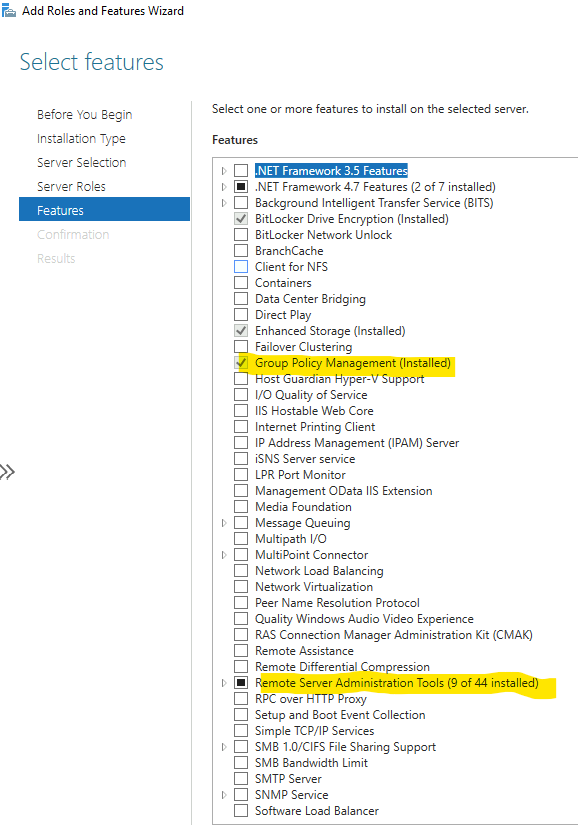Enable the Direct Play checkbox
Screen dimensions: 578x834
pyautogui.click(x=241, y=314)
